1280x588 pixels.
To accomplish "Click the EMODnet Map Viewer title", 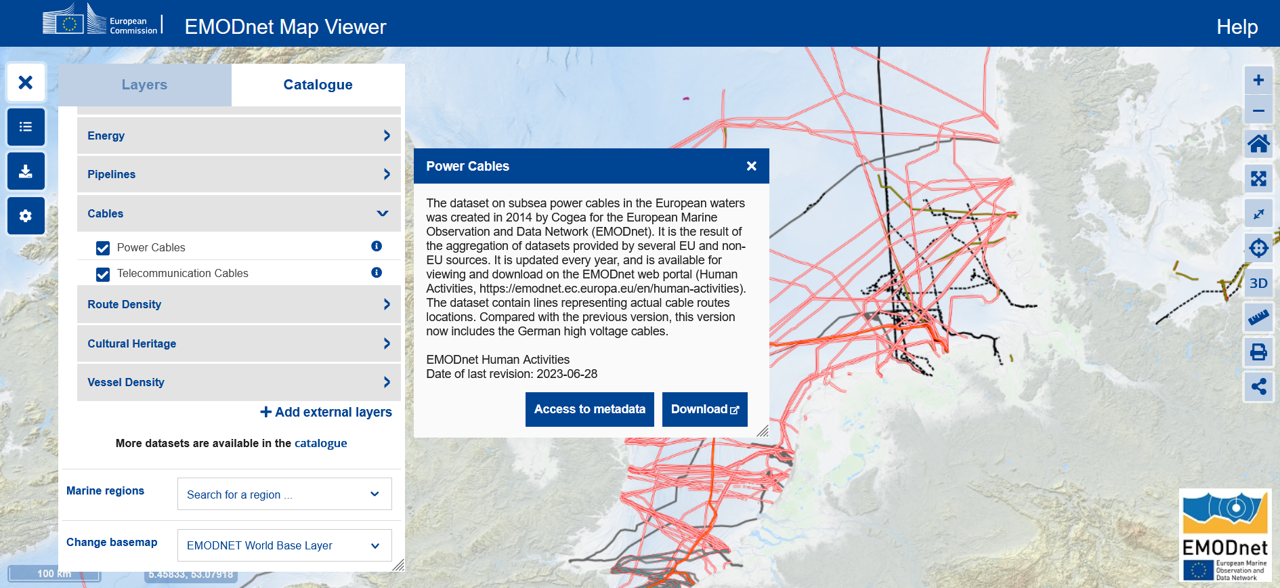I will point(285,27).
